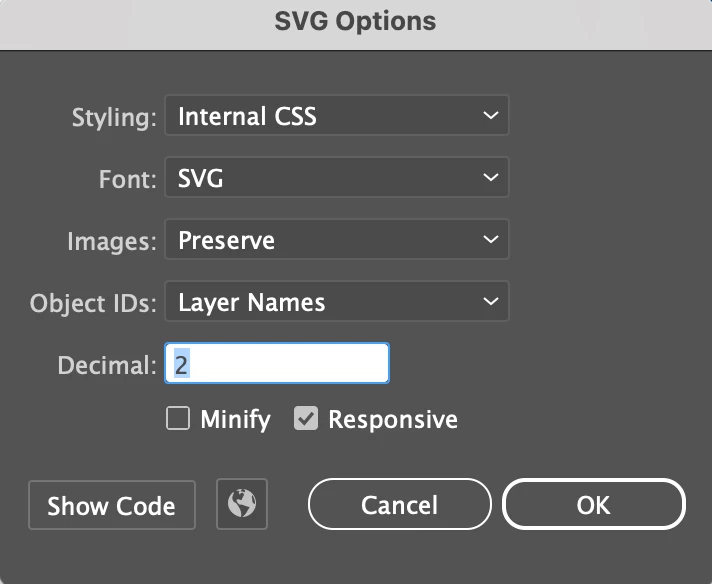
Task: Click the chevron arrow of Object IDs dropdown
Action: 490,302
